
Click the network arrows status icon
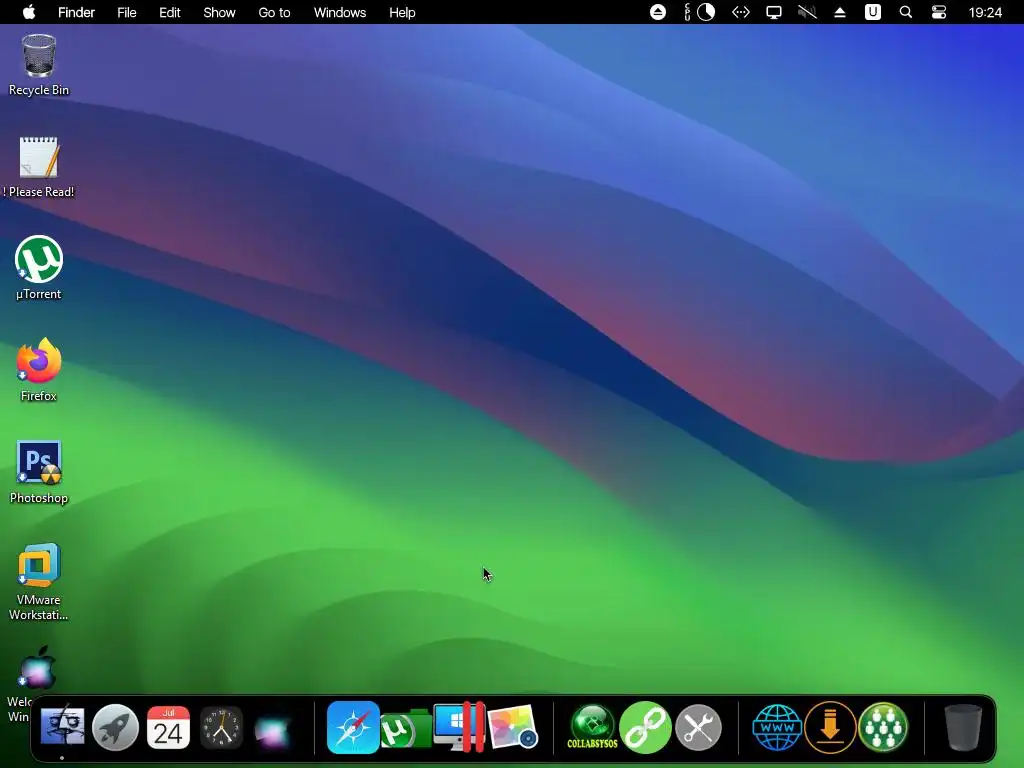pos(741,12)
